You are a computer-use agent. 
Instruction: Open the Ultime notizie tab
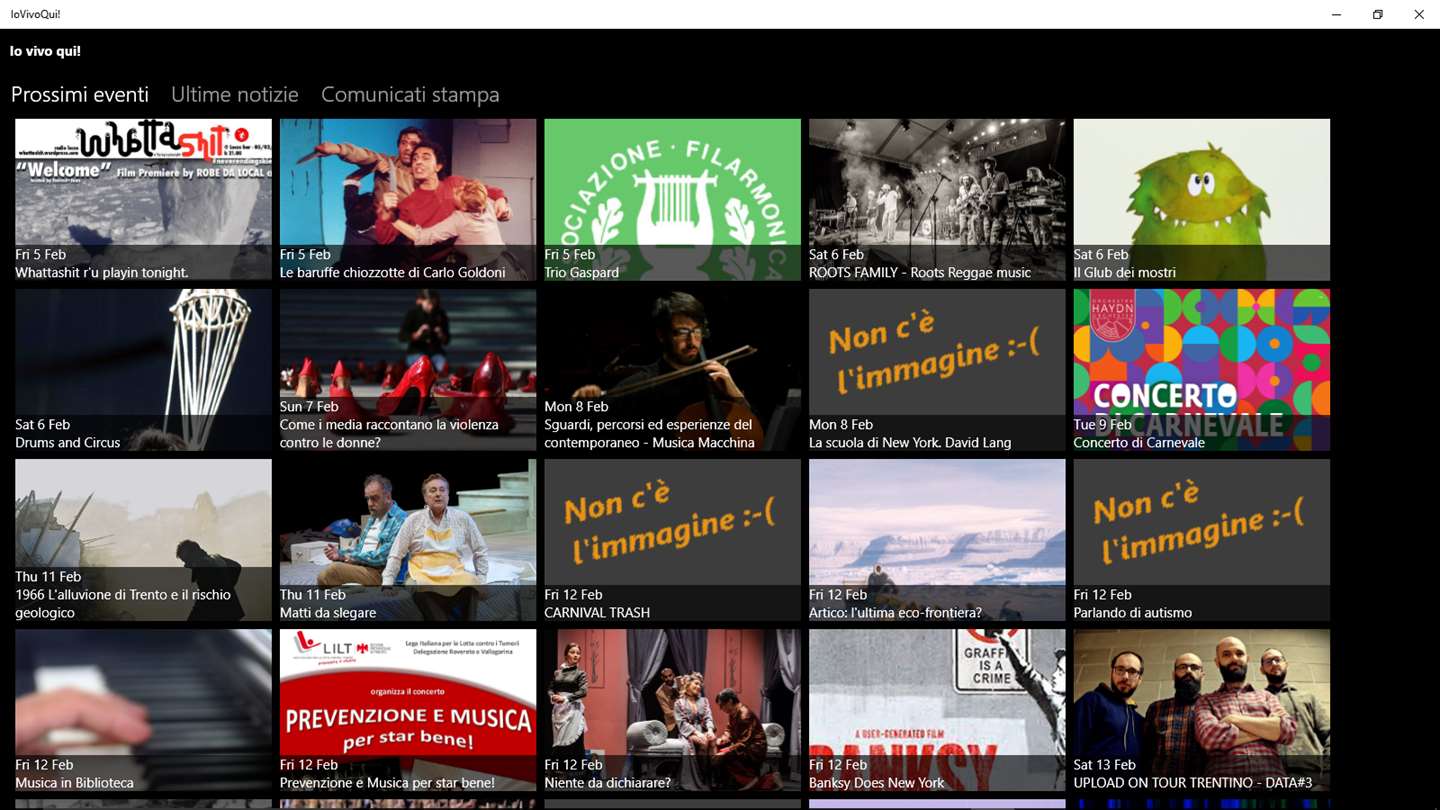[235, 94]
